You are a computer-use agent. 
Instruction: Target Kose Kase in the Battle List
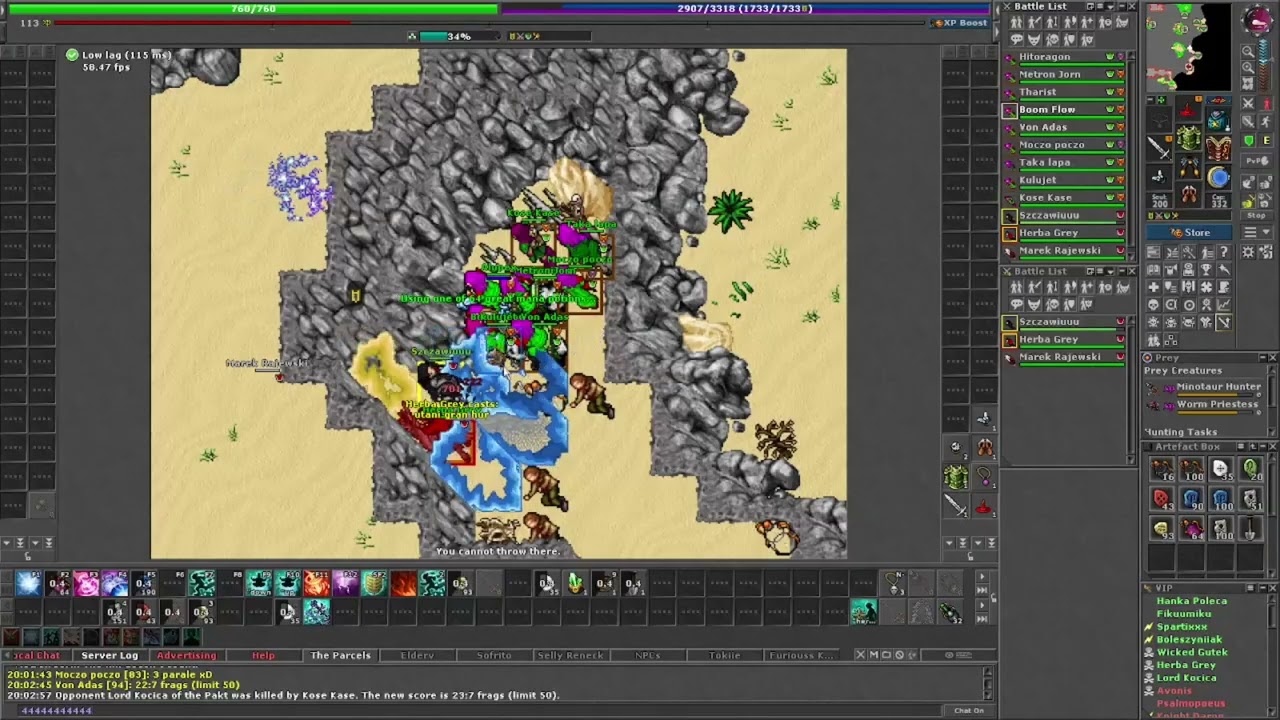(1066, 198)
